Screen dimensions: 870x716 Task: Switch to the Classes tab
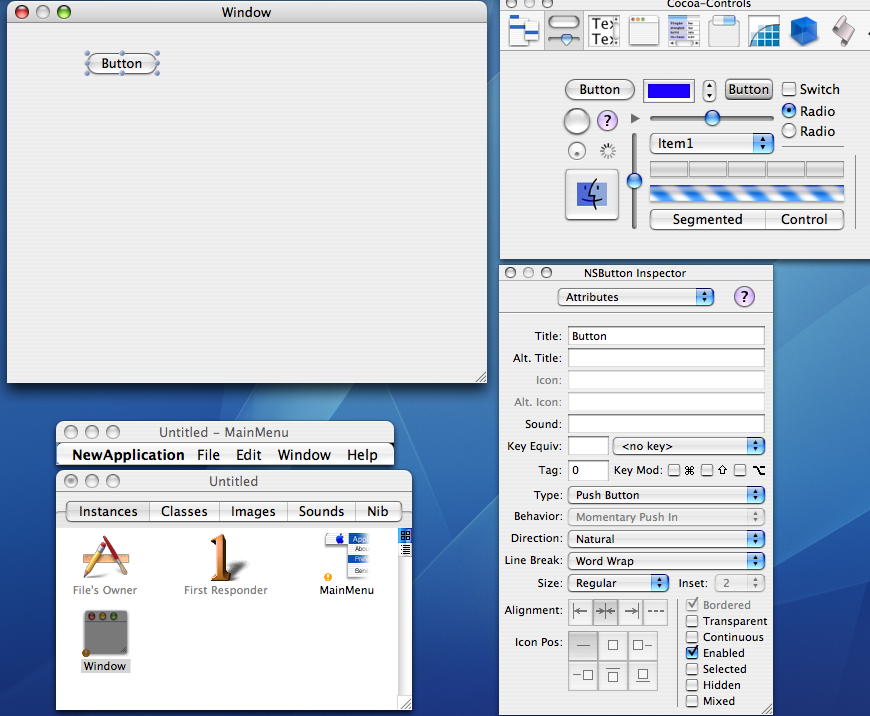click(184, 511)
